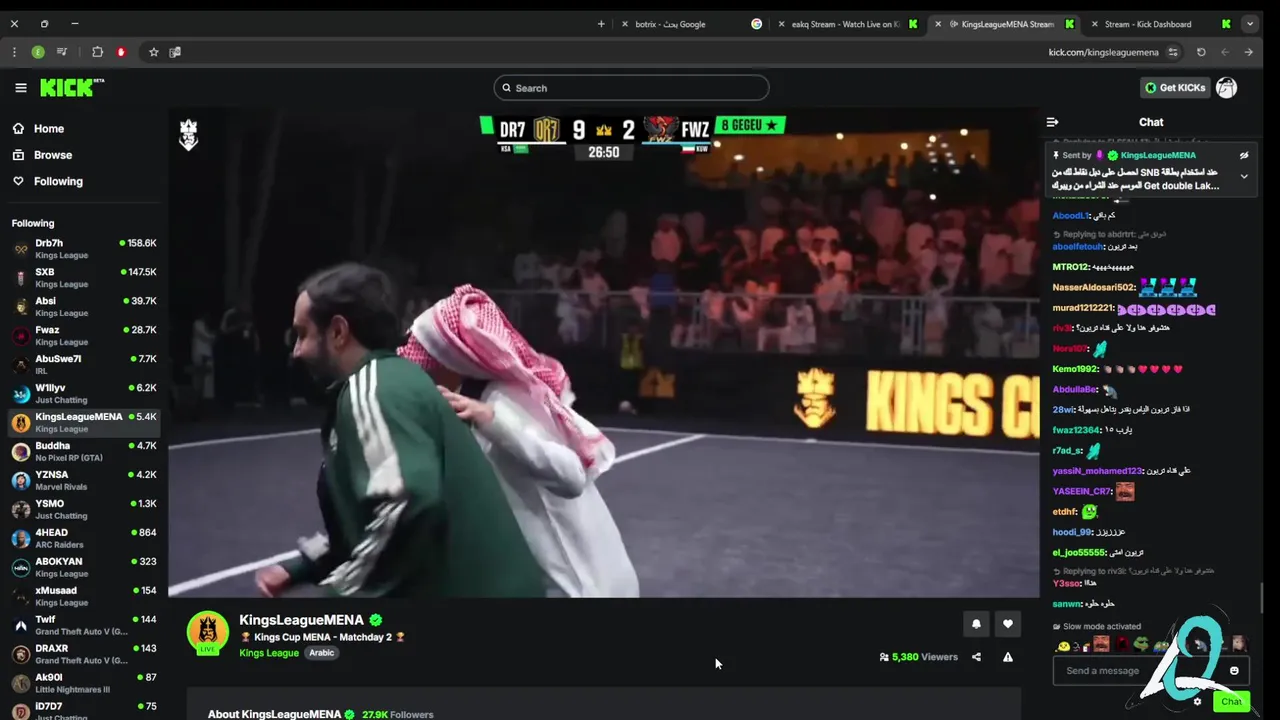Image resolution: width=1280 pixels, height=720 pixels.
Task: Open DRAXR channel in Following list
Action: (x=84, y=655)
